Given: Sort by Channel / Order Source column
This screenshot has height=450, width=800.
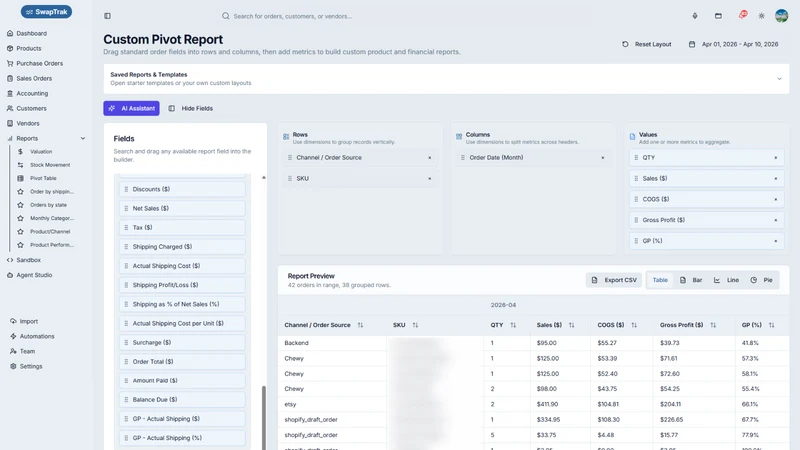Looking at the screenshot, I should click(x=360, y=325).
